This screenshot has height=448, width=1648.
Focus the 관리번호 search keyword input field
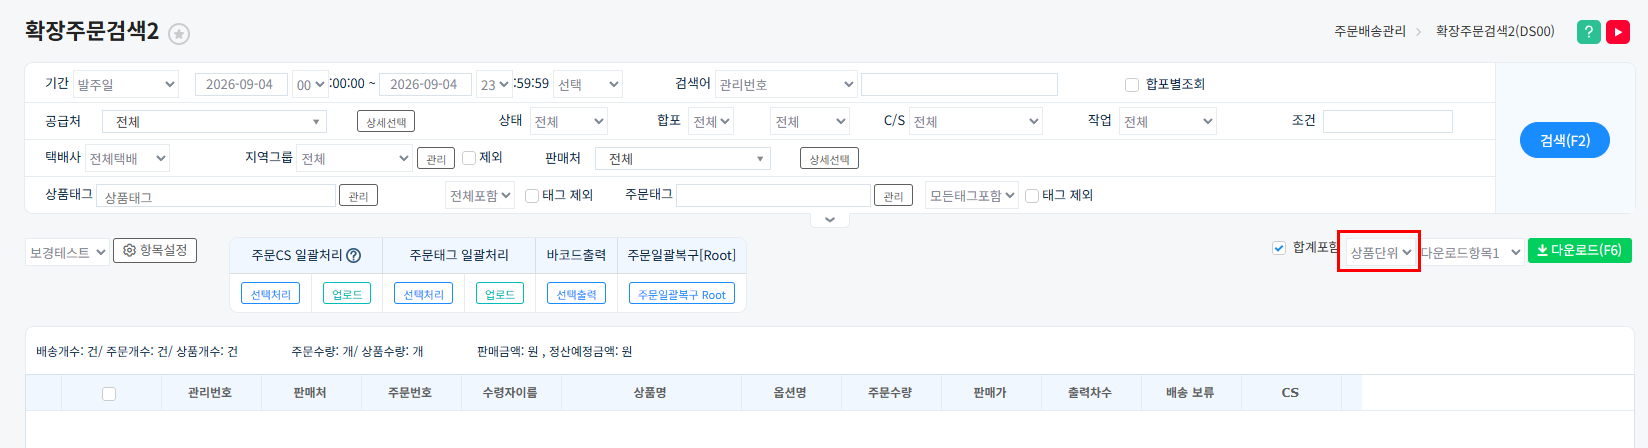tap(959, 85)
